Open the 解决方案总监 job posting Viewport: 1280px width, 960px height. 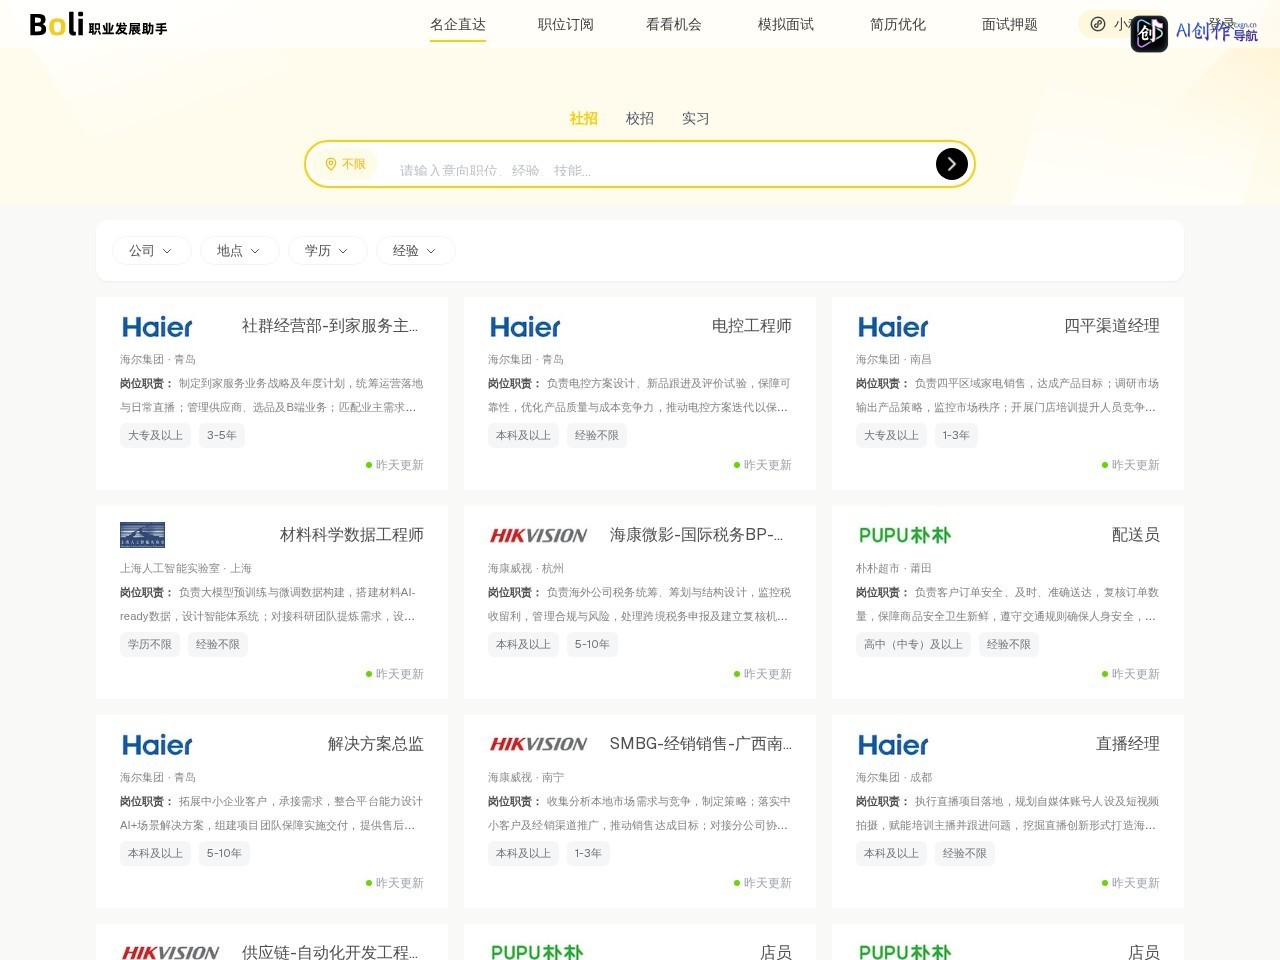pyautogui.click(x=376, y=744)
